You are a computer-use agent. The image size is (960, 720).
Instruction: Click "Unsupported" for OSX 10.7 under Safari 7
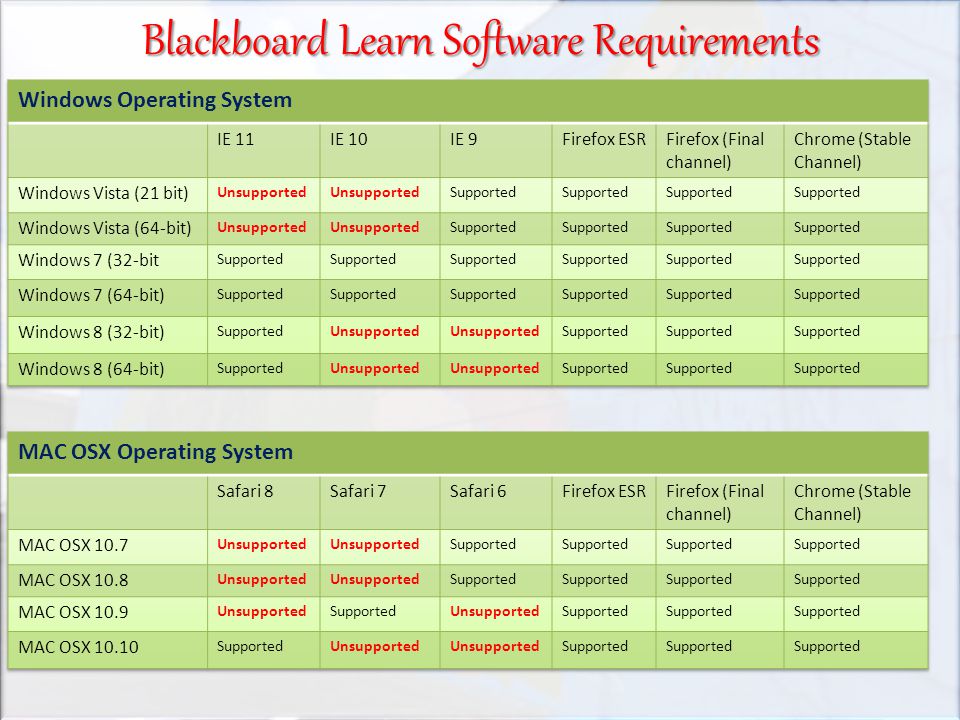(375, 545)
